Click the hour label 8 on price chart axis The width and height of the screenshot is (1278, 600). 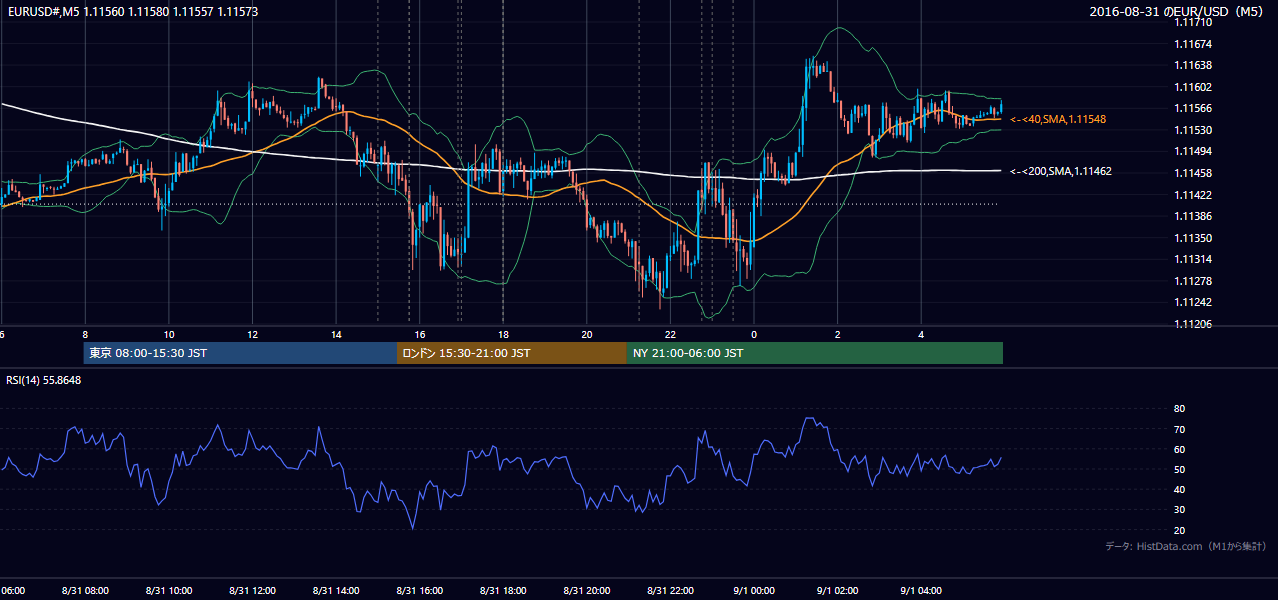(x=85, y=334)
